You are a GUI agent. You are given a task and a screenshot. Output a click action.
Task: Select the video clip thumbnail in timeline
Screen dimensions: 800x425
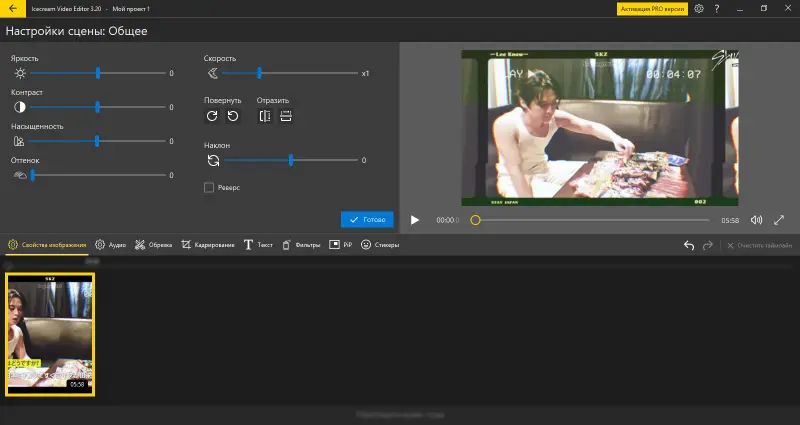coord(50,332)
